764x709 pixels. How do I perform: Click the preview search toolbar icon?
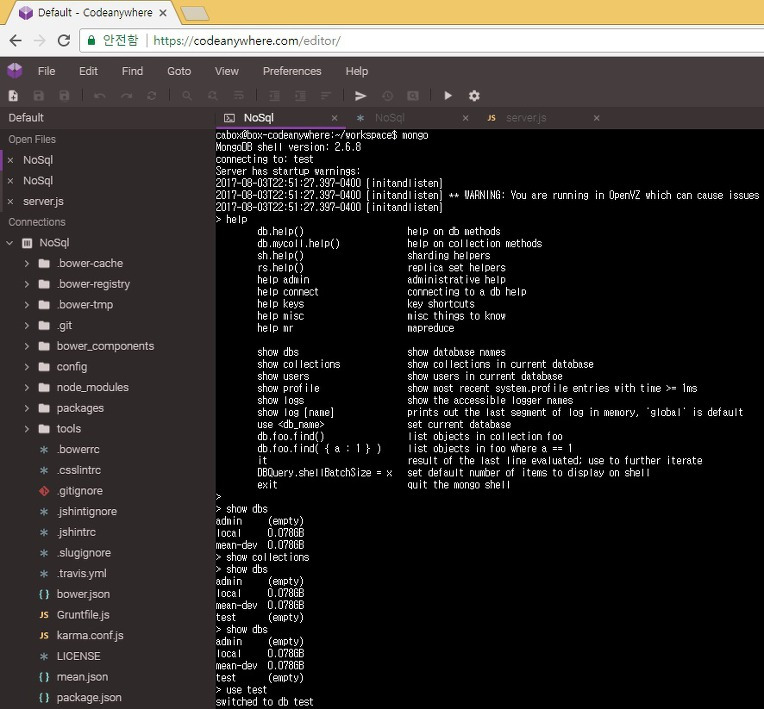413,96
